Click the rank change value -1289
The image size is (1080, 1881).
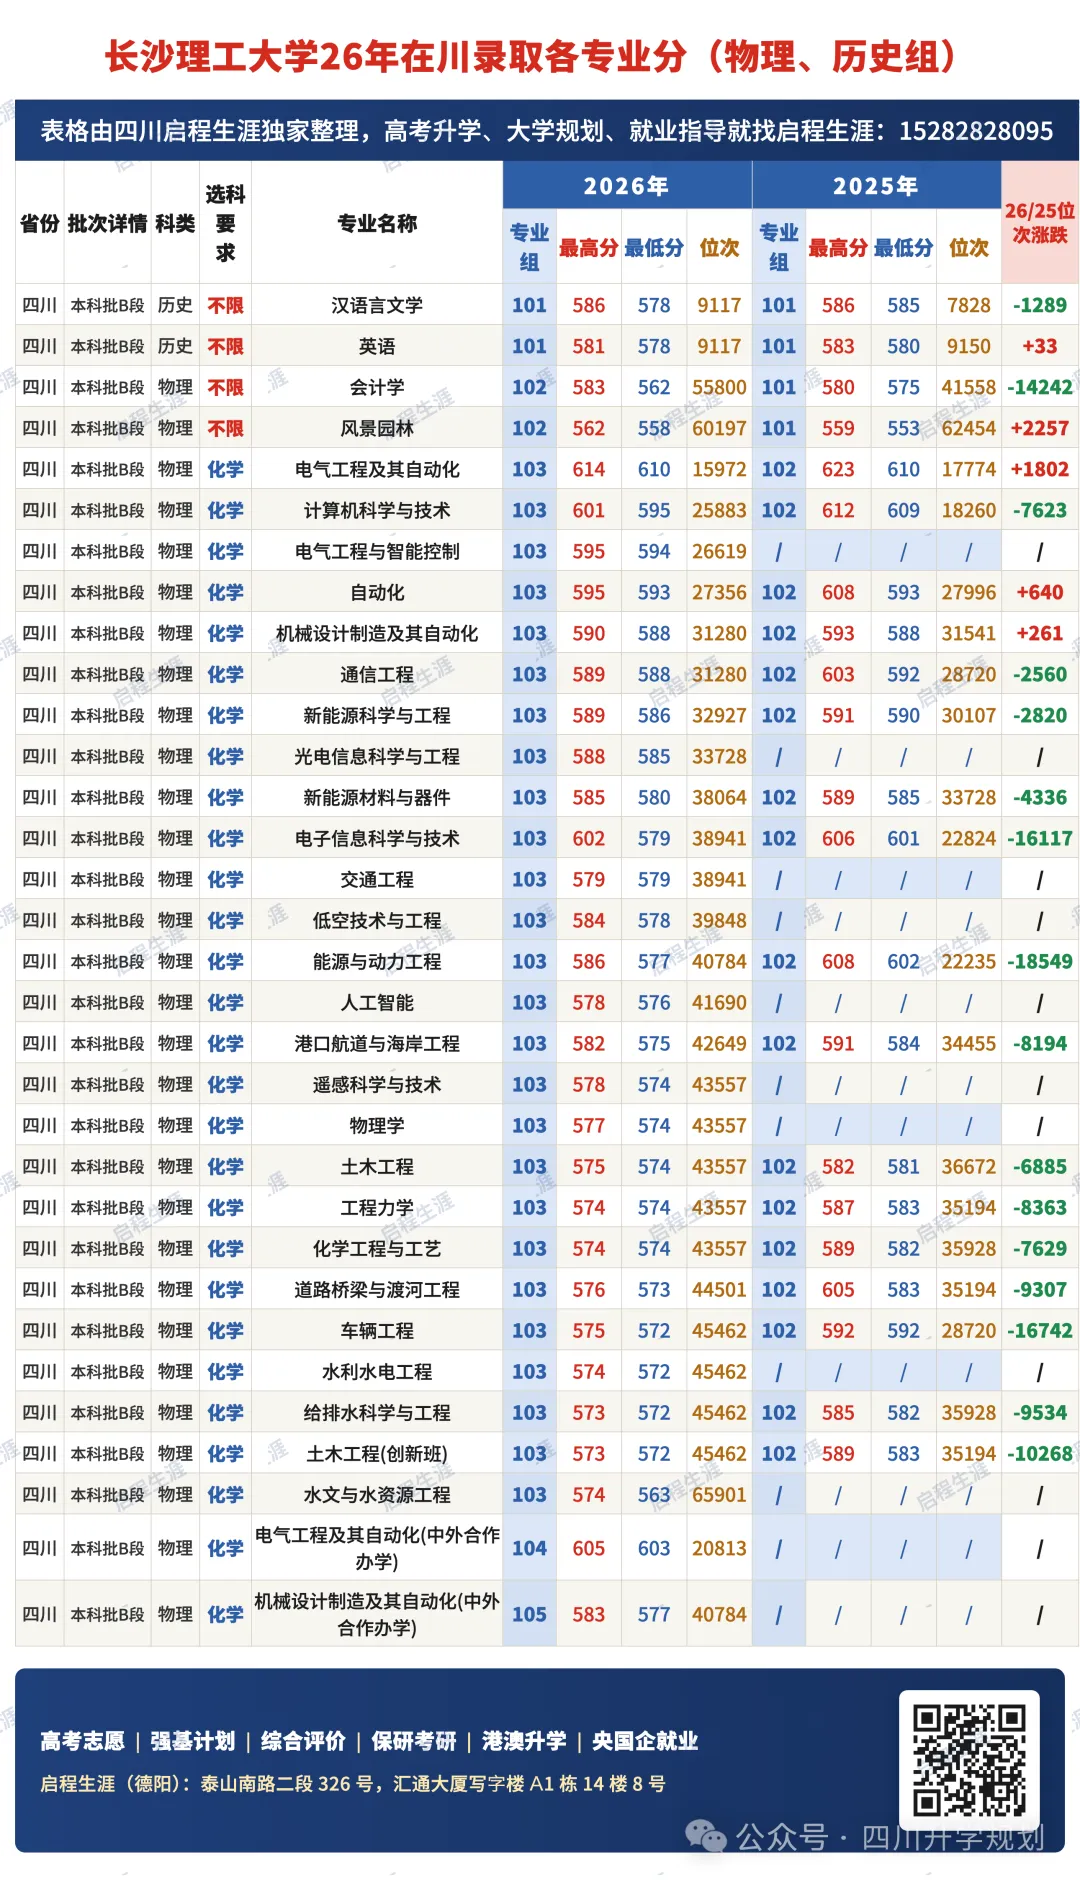1040,305
